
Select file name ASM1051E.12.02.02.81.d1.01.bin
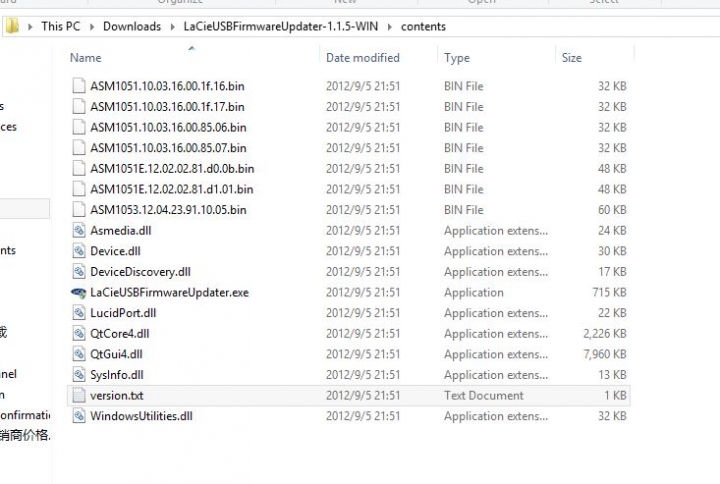tap(172, 189)
